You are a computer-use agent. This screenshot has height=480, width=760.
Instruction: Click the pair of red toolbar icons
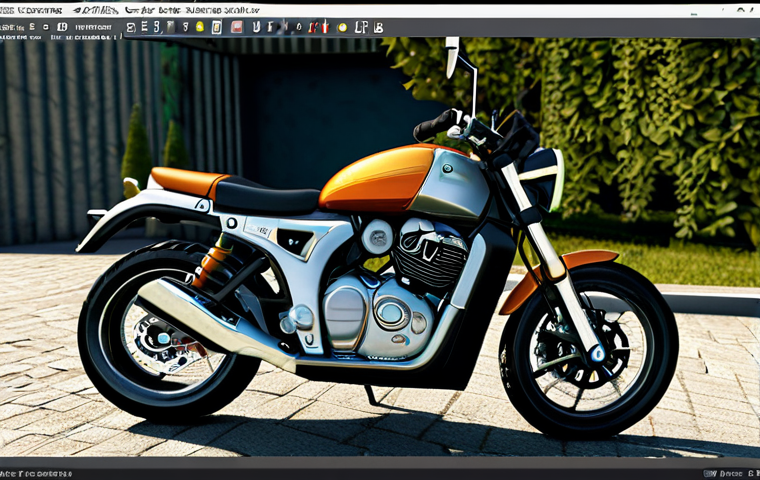coord(319,26)
